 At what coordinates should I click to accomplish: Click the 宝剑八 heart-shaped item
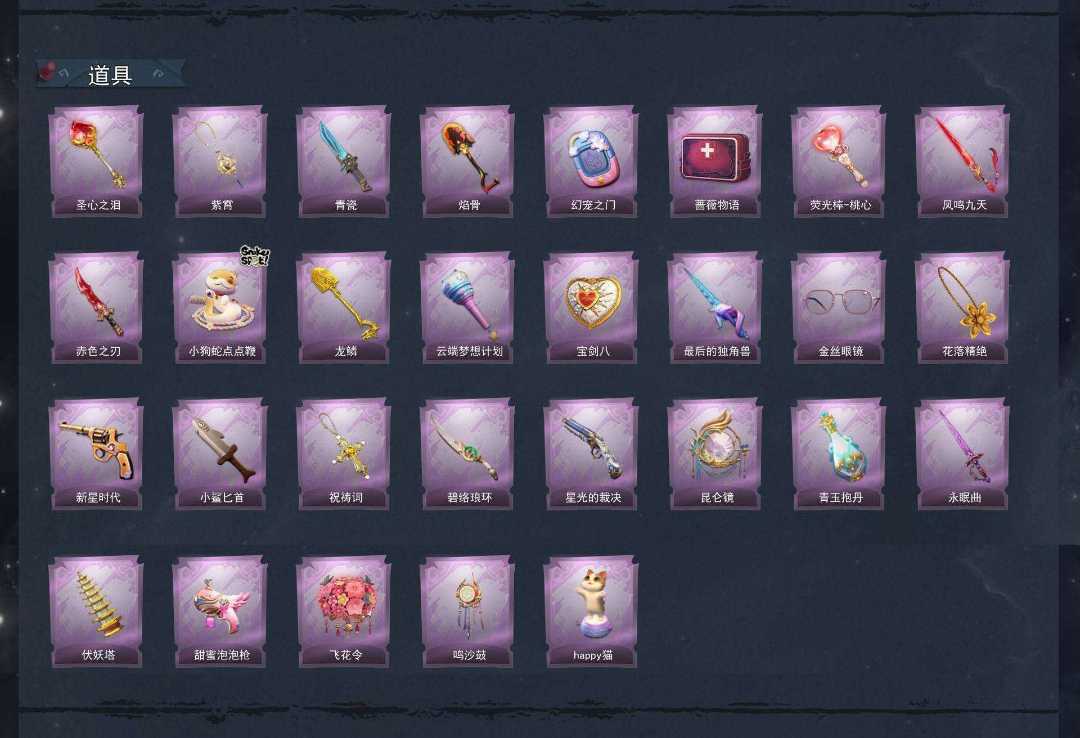(x=591, y=307)
